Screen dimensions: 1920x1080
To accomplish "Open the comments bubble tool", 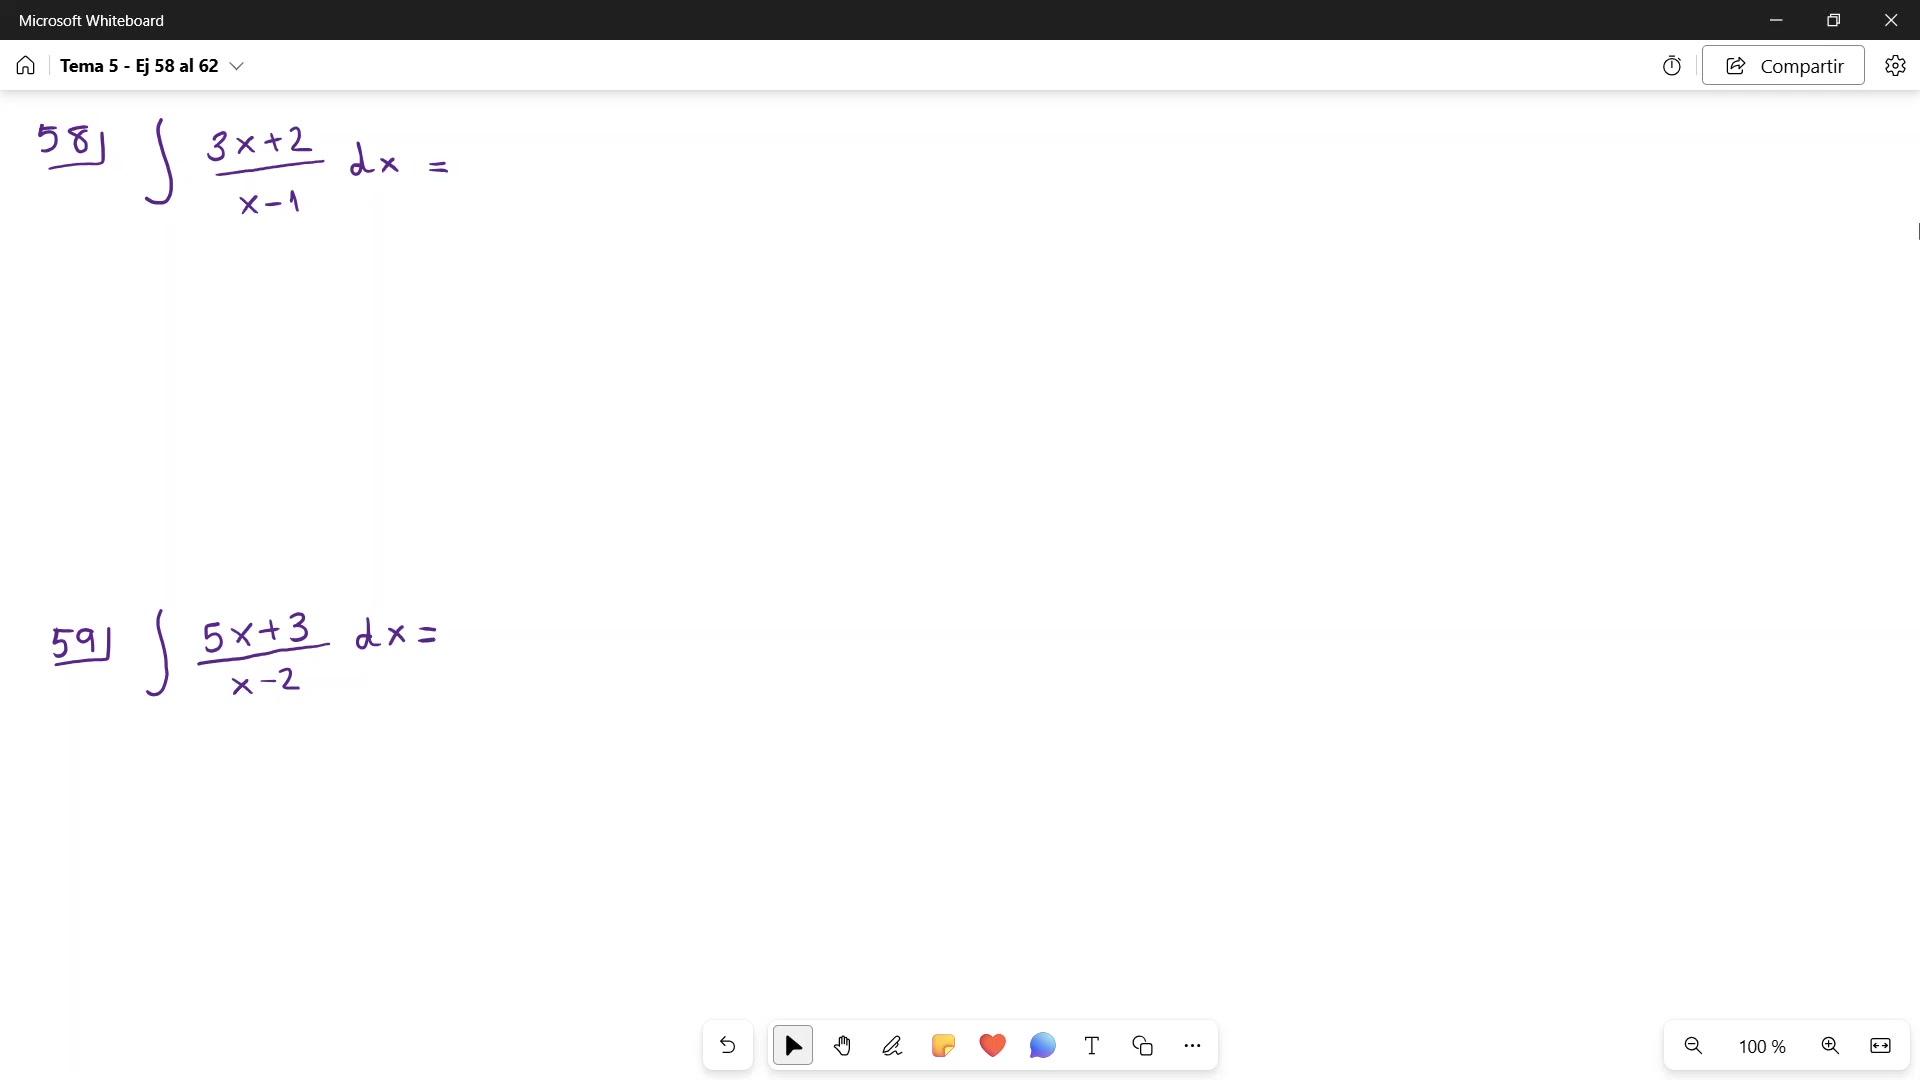I will [1042, 1046].
